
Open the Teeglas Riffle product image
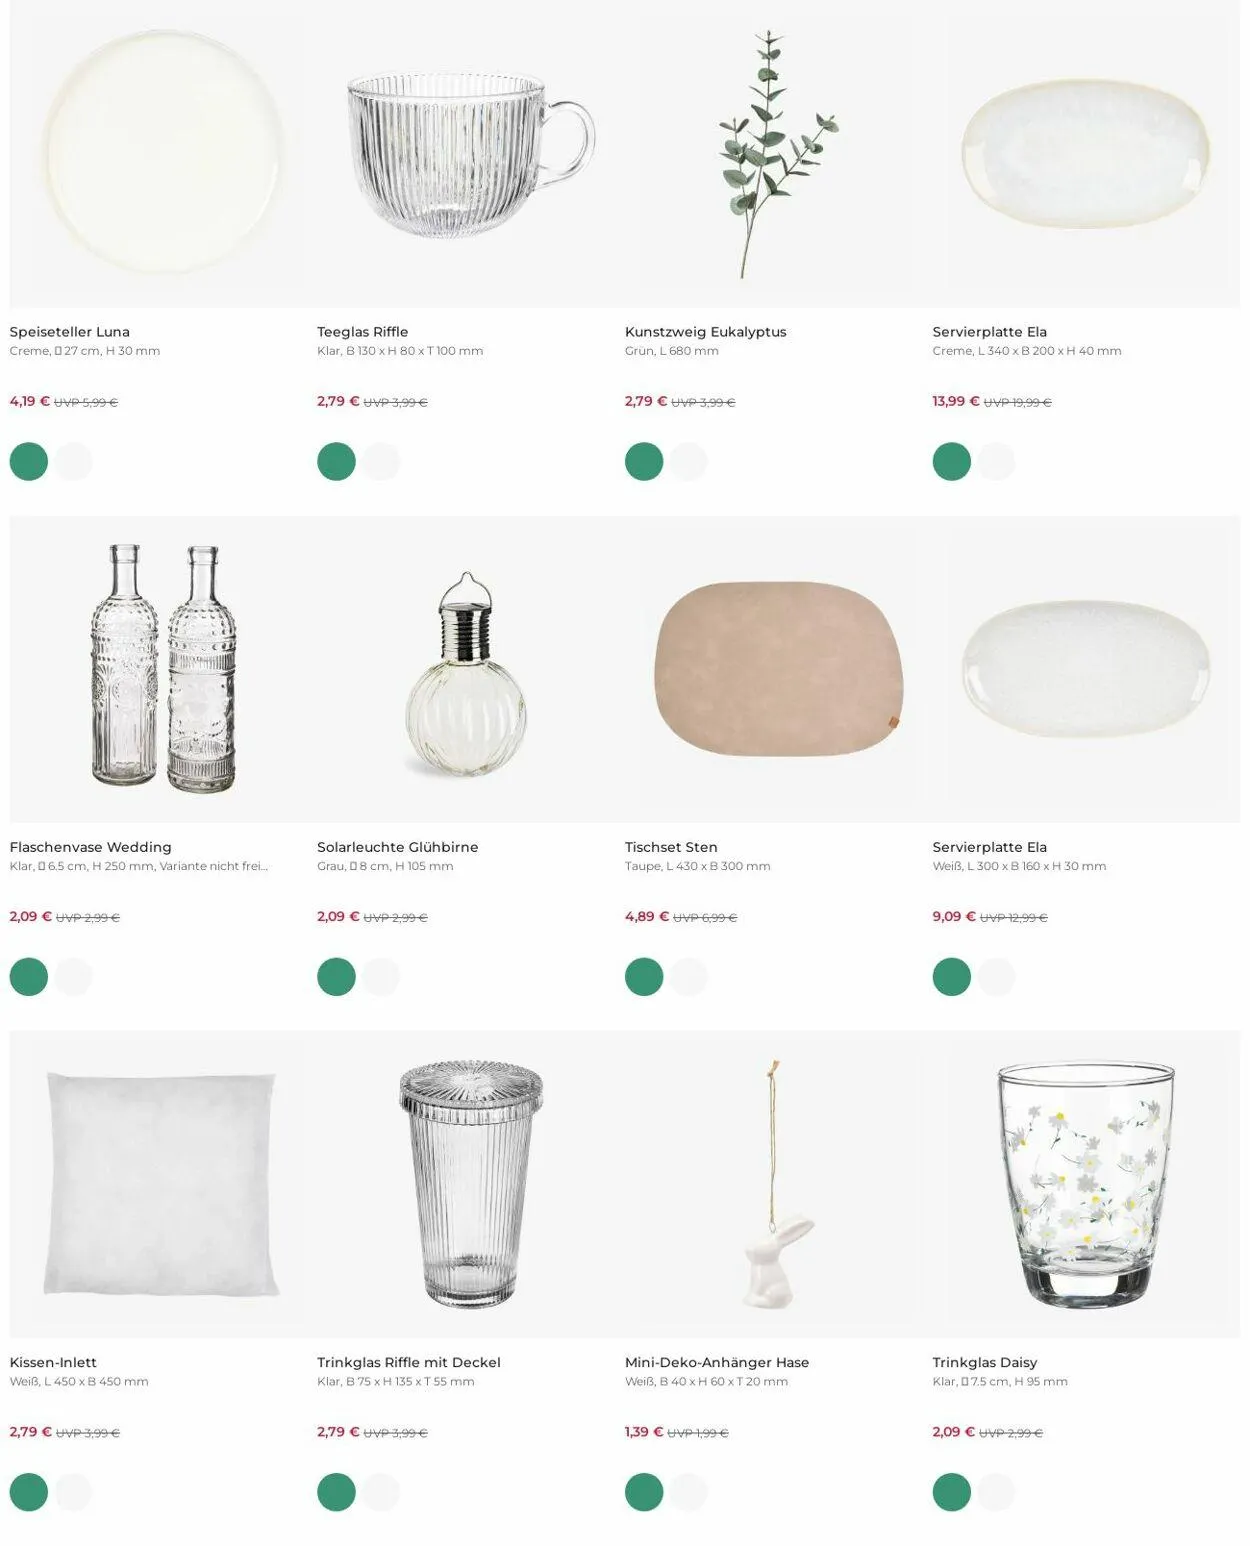471,153
